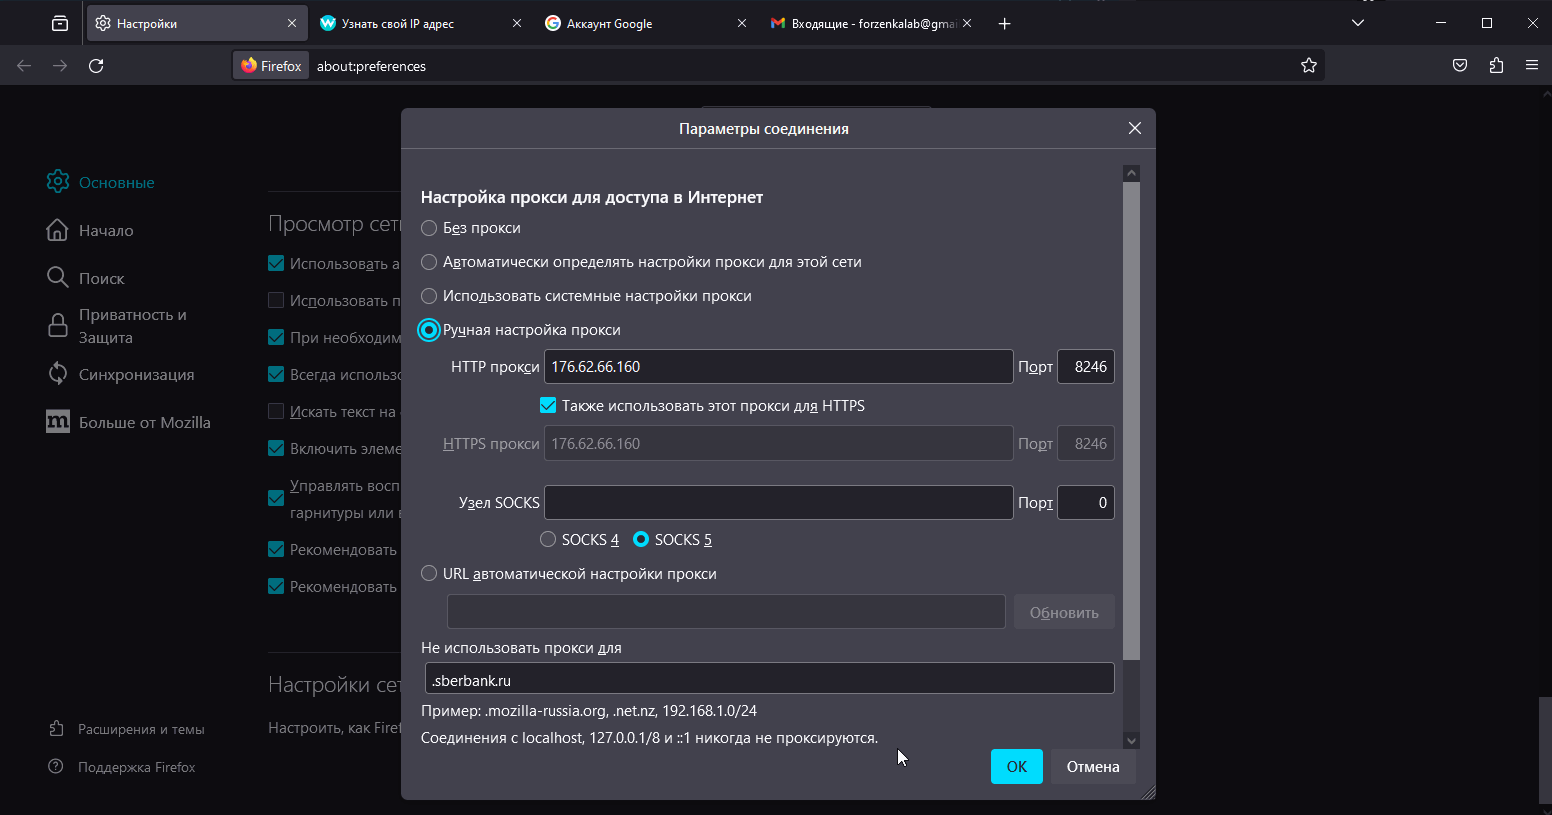Switch to 'Узнать свой IP адрес' tab
Image resolution: width=1552 pixels, height=815 pixels.
tap(415, 23)
